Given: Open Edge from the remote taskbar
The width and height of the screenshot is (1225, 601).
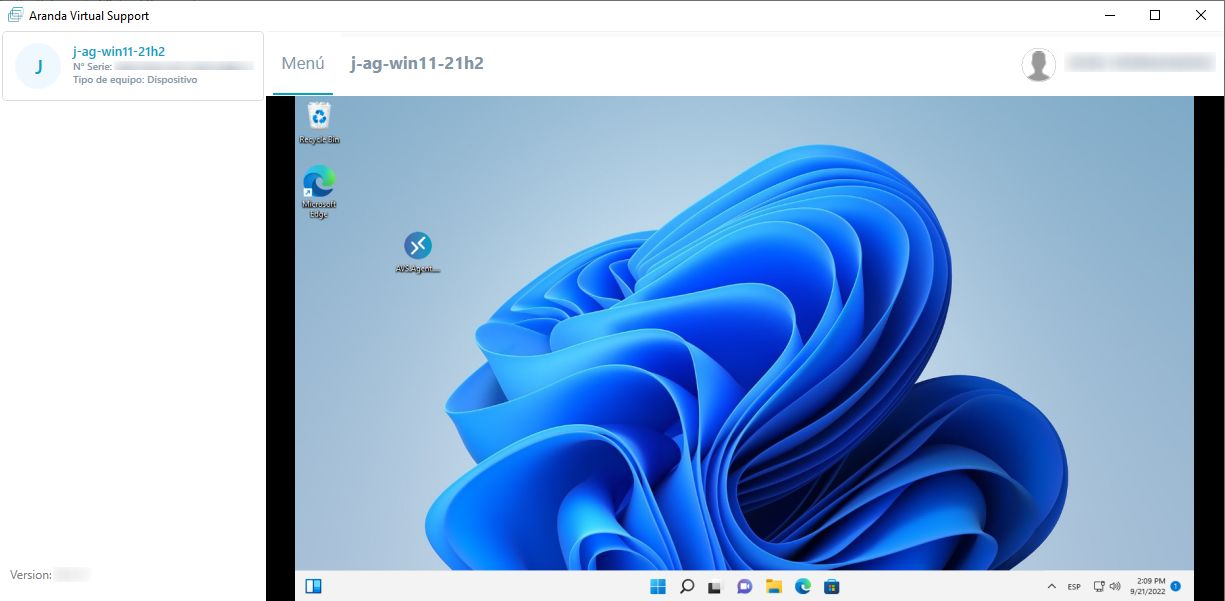Looking at the screenshot, I should click(x=802, y=587).
